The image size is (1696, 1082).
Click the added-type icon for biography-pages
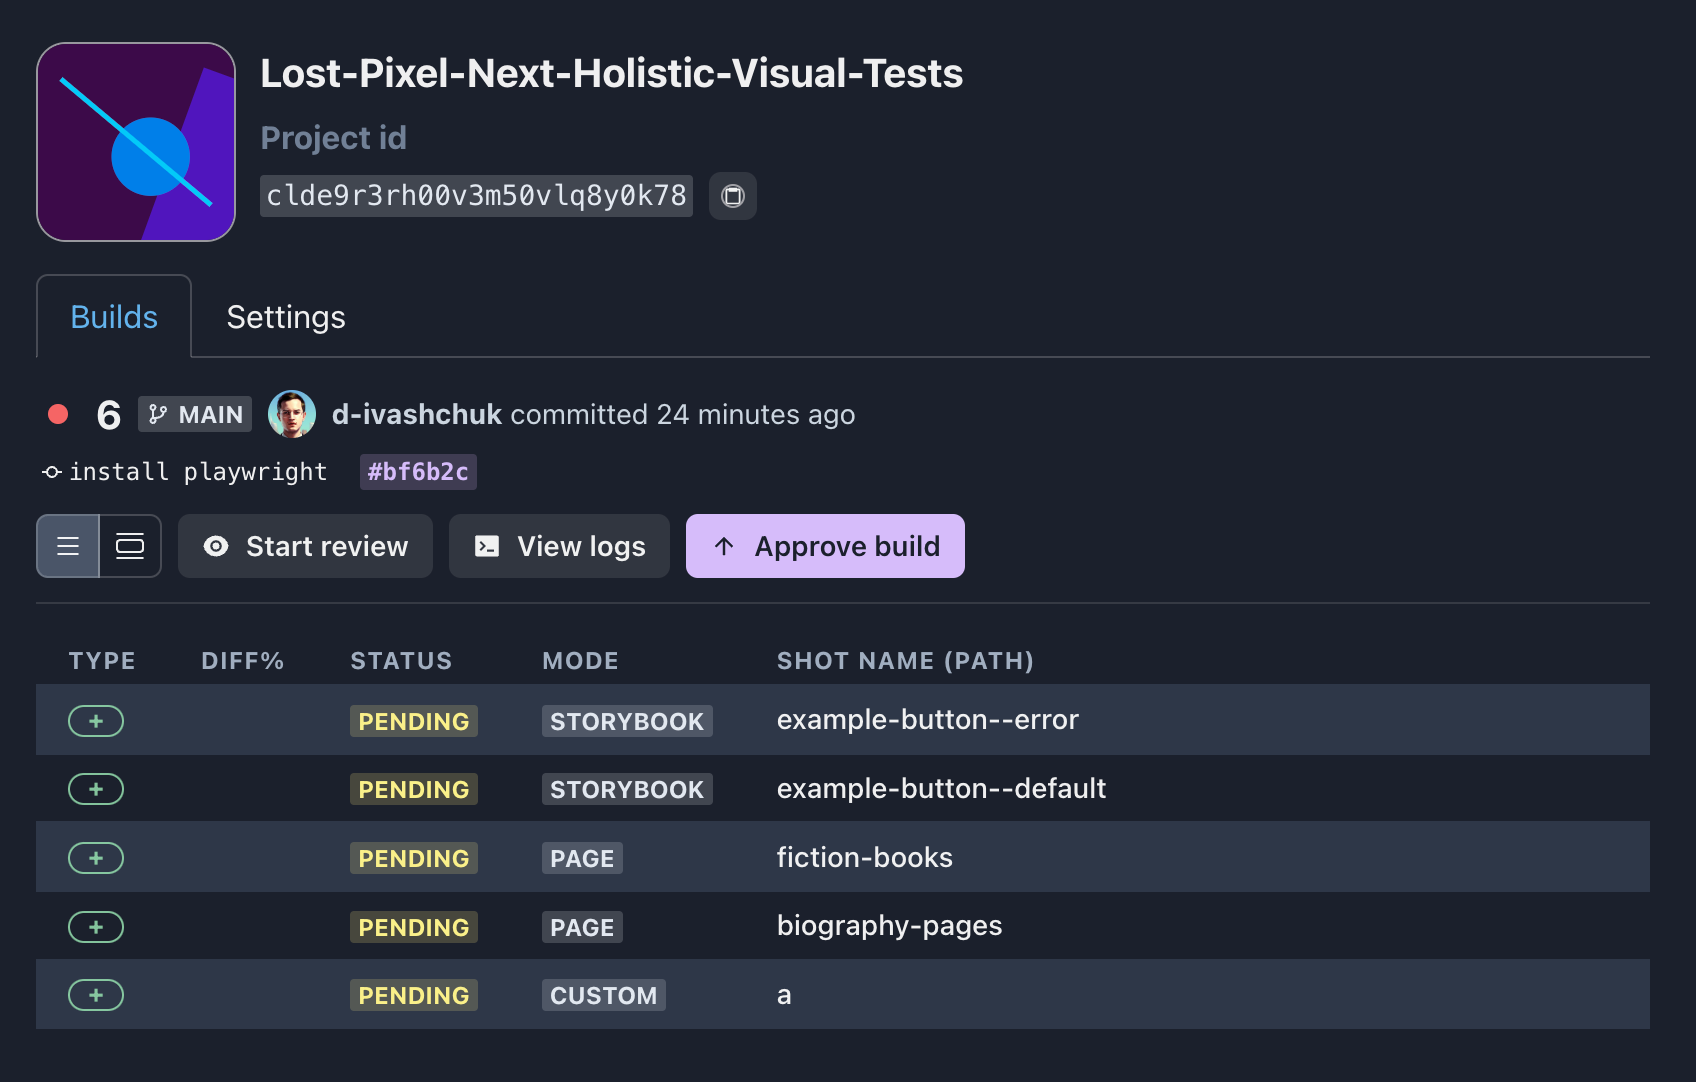tap(96, 927)
